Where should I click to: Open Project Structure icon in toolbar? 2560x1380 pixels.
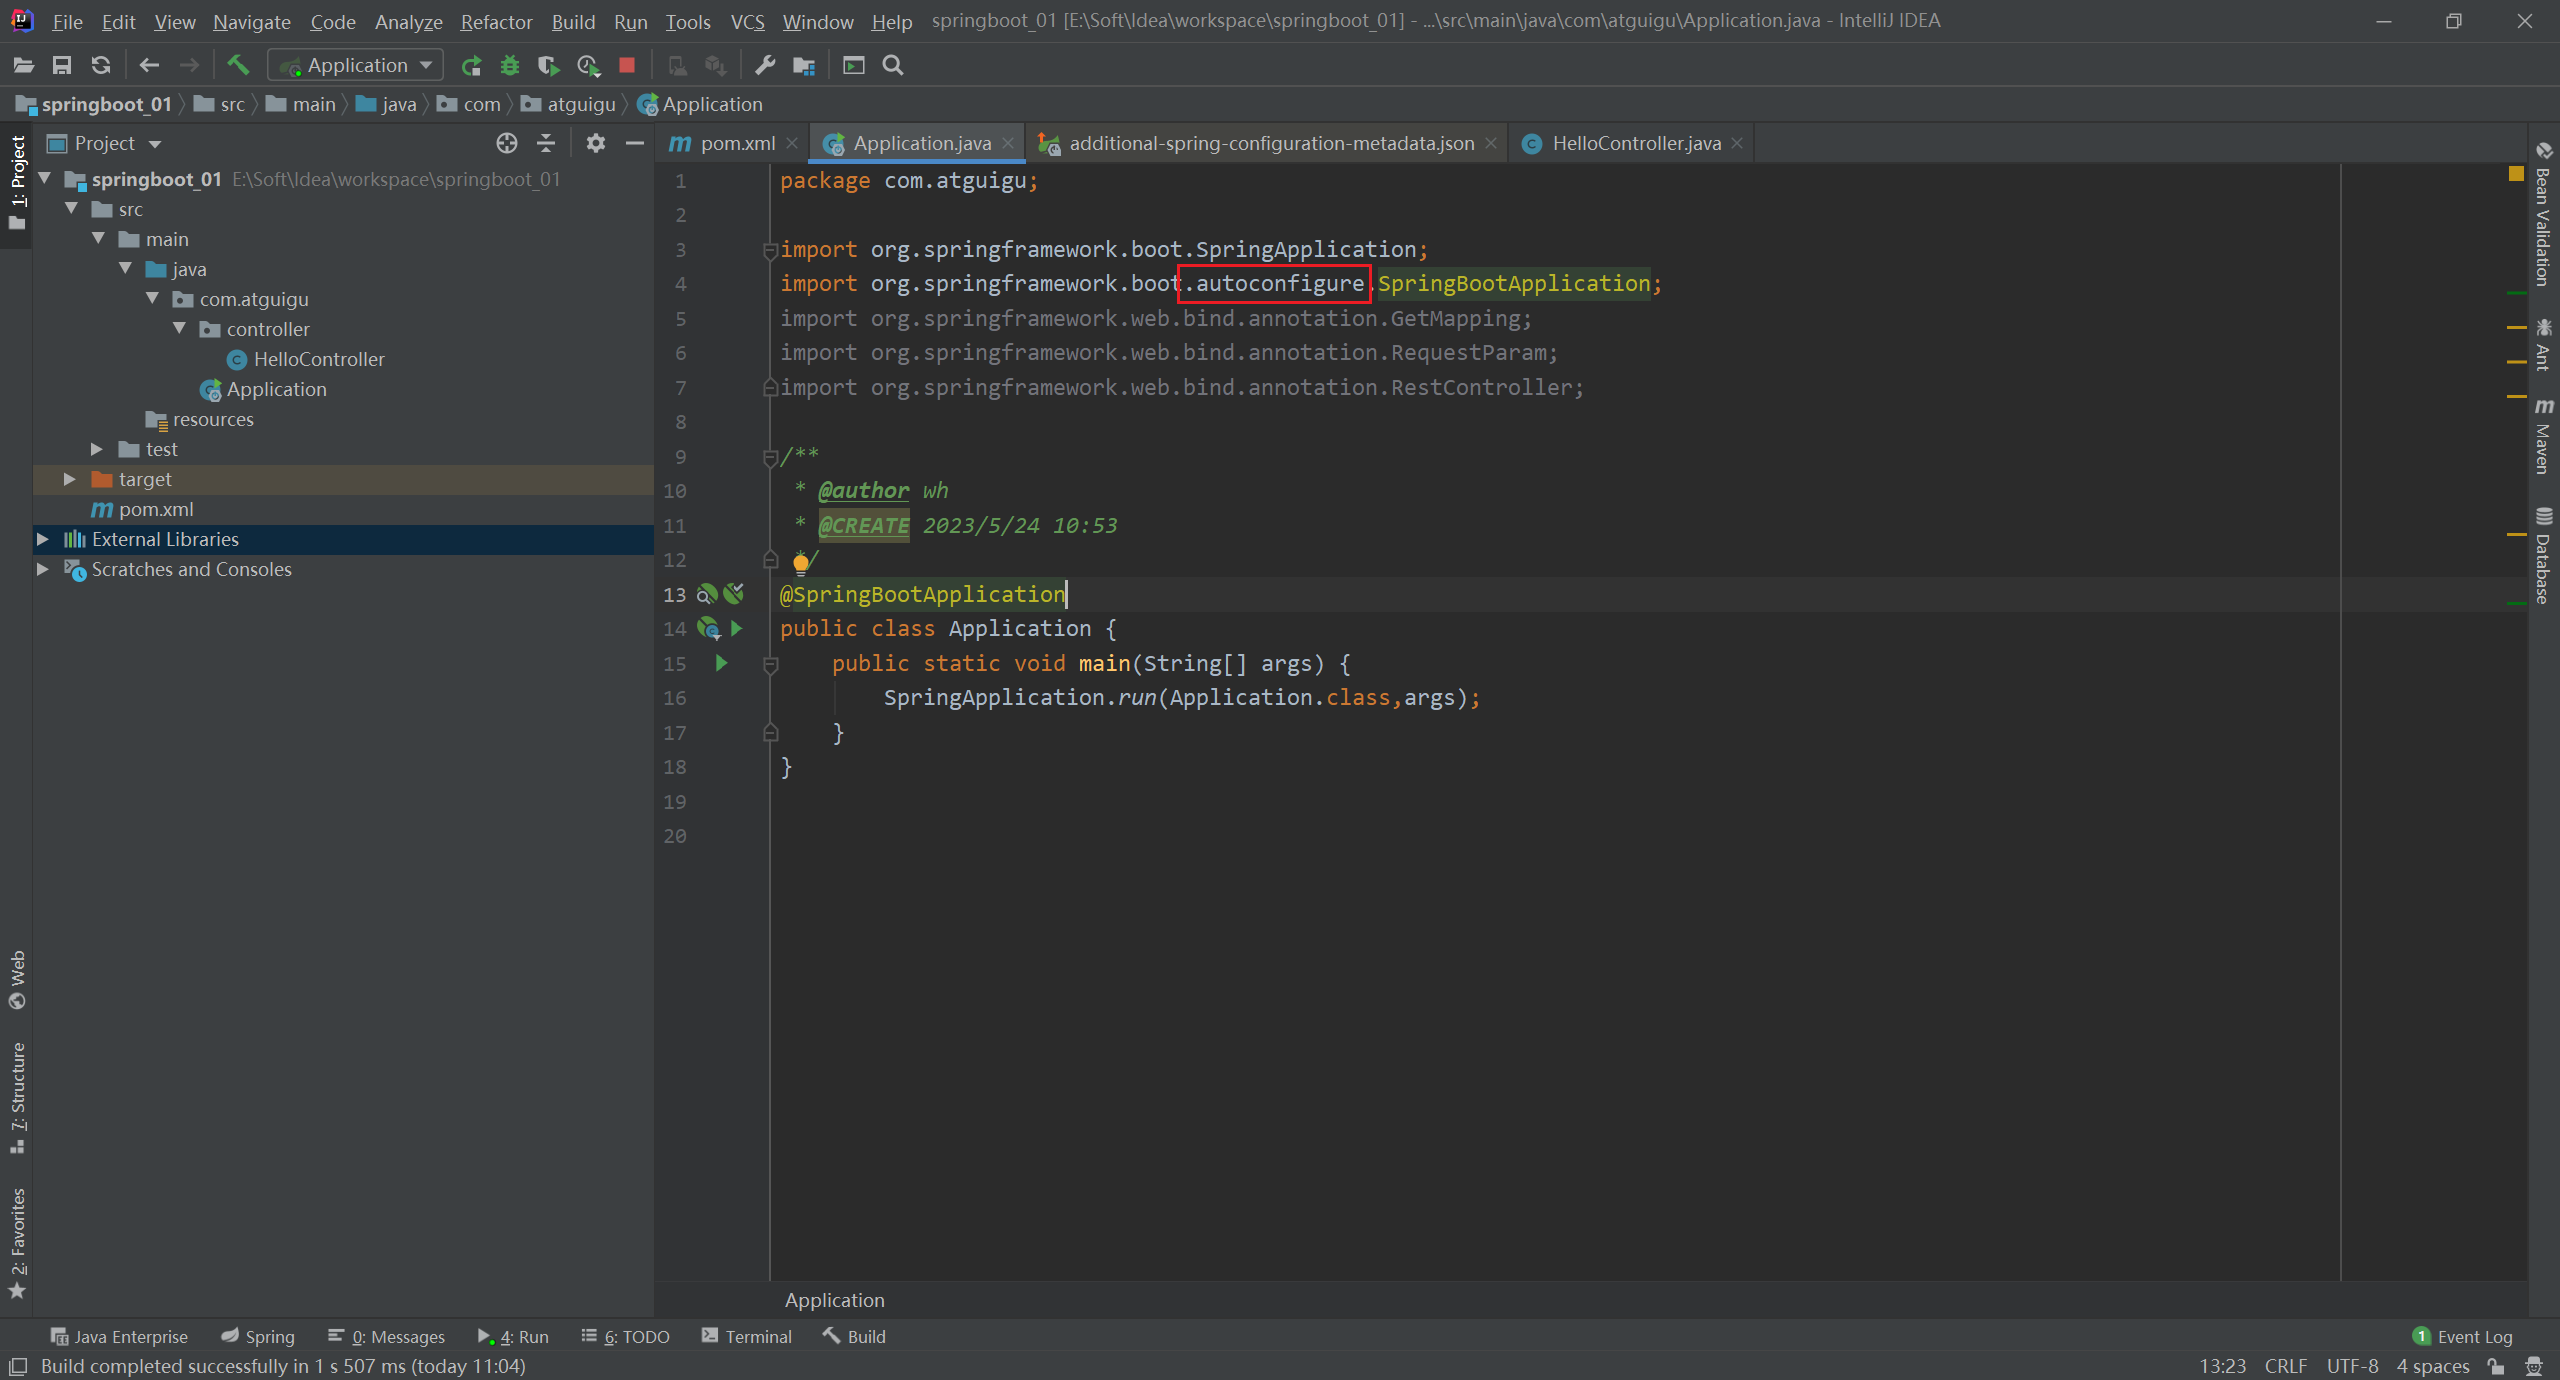click(x=804, y=65)
